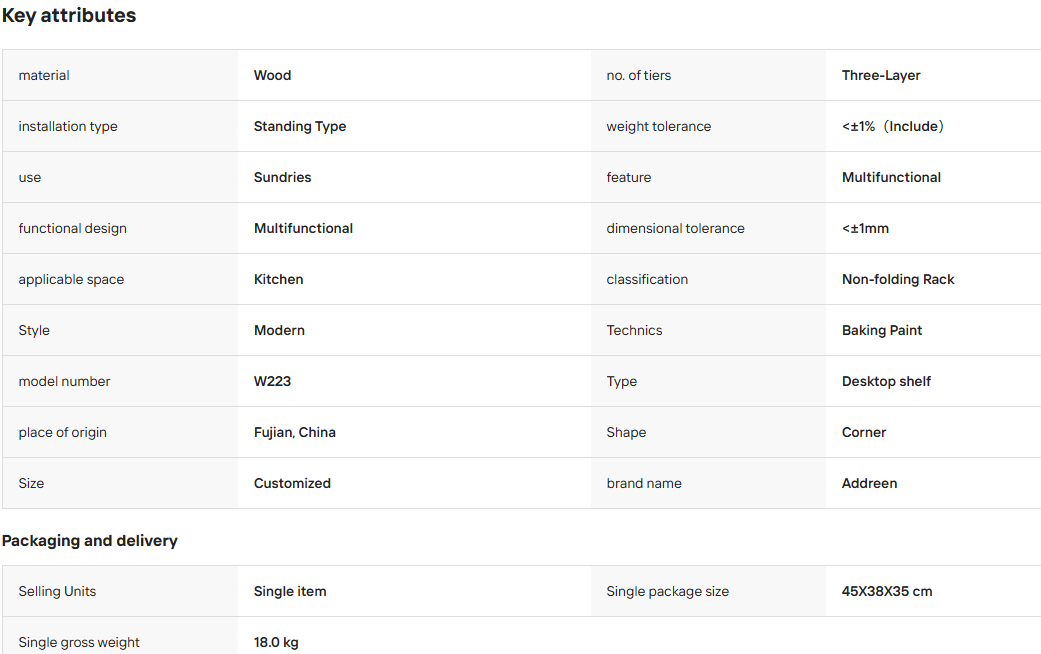Image resolution: width=1041 pixels, height=654 pixels.
Task: Select the 45X38X35 cm package size
Action: (887, 591)
